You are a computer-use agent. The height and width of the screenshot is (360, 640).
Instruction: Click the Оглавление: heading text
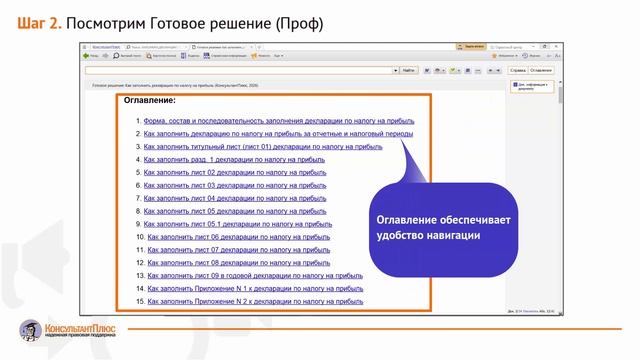(x=150, y=100)
